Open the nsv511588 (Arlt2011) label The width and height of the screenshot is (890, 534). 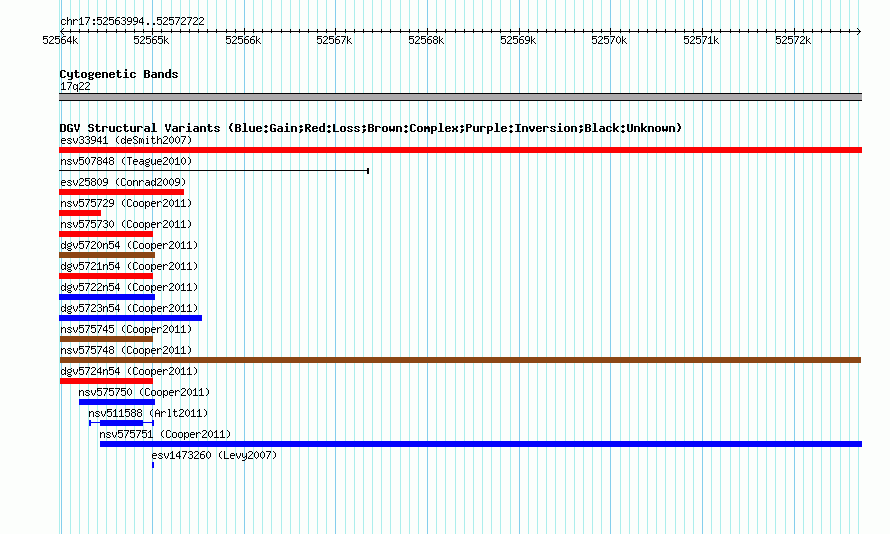[x=148, y=413]
